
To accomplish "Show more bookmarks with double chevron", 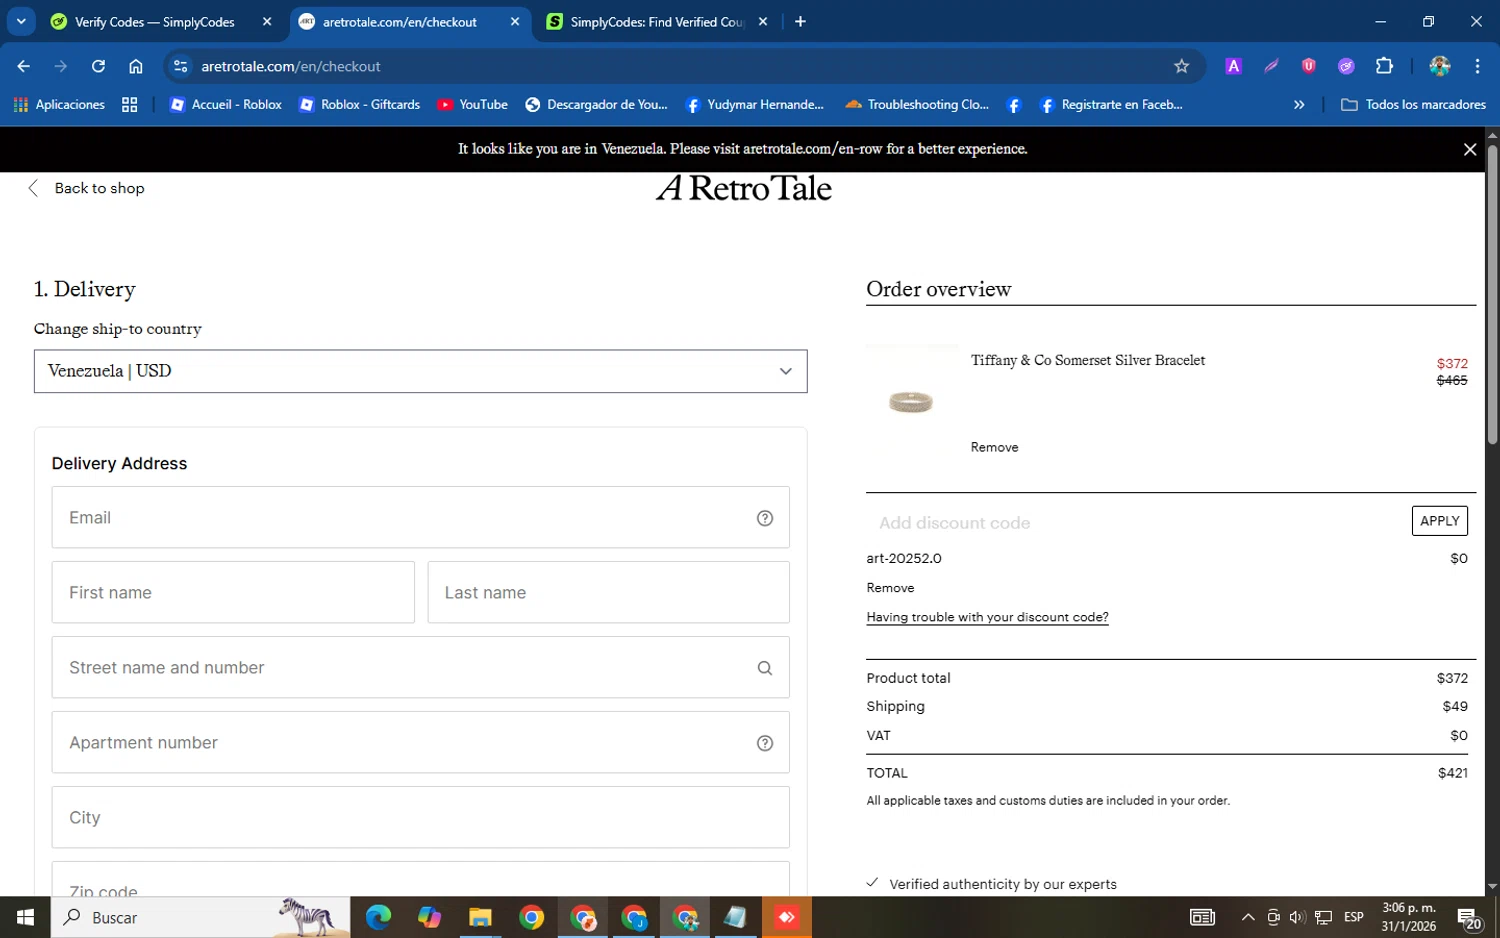I will tap(1299, 104).
